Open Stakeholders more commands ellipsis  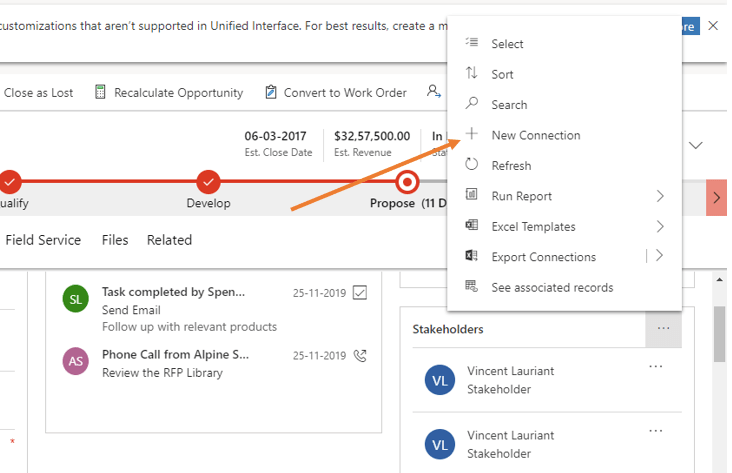[x=663, y=328]
